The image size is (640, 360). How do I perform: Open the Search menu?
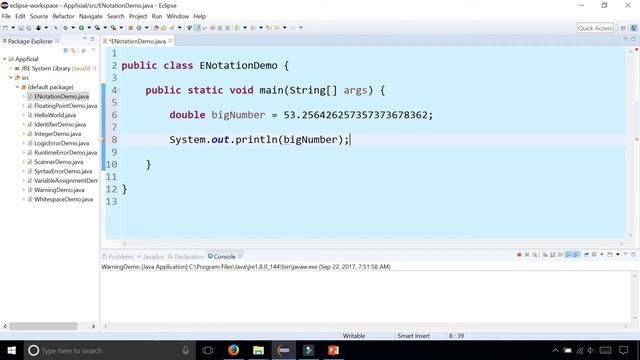116,16
